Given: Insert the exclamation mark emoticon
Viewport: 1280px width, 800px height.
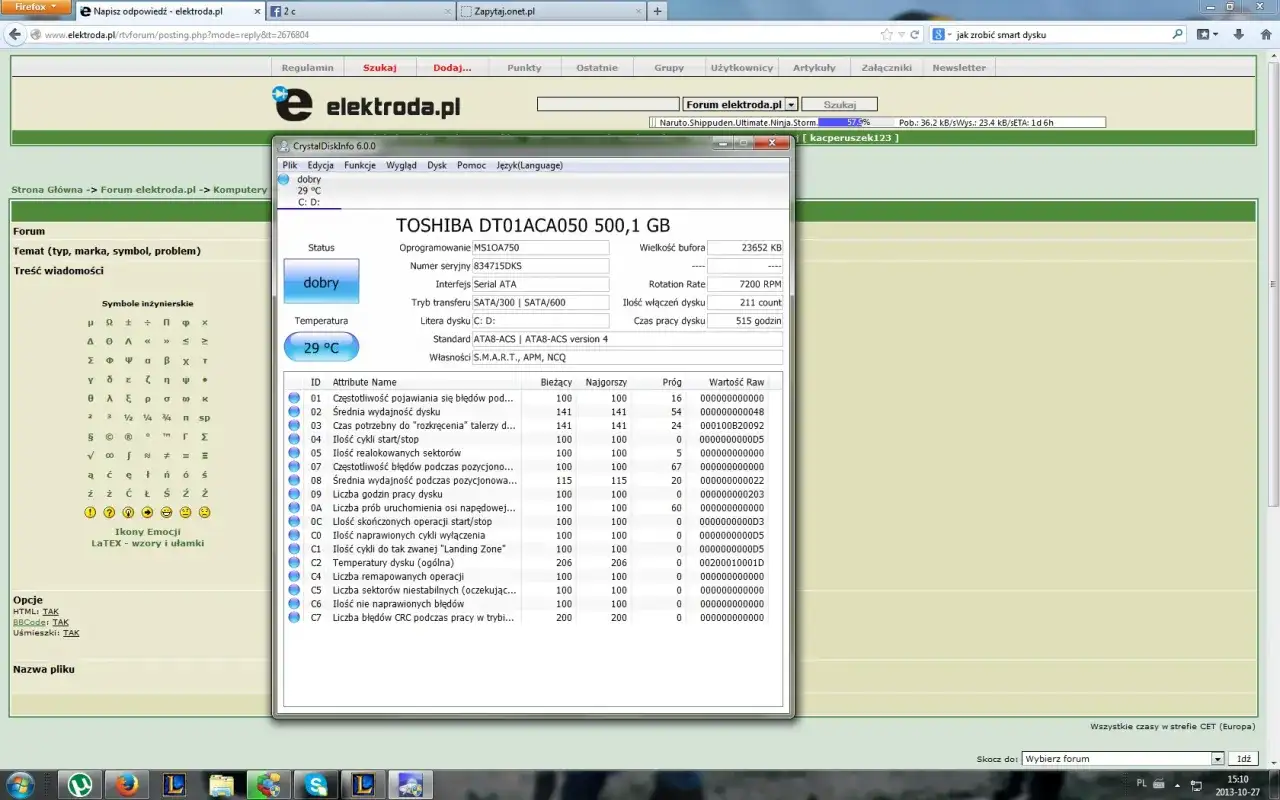Looking at the screenshot, I should (90, 512).
